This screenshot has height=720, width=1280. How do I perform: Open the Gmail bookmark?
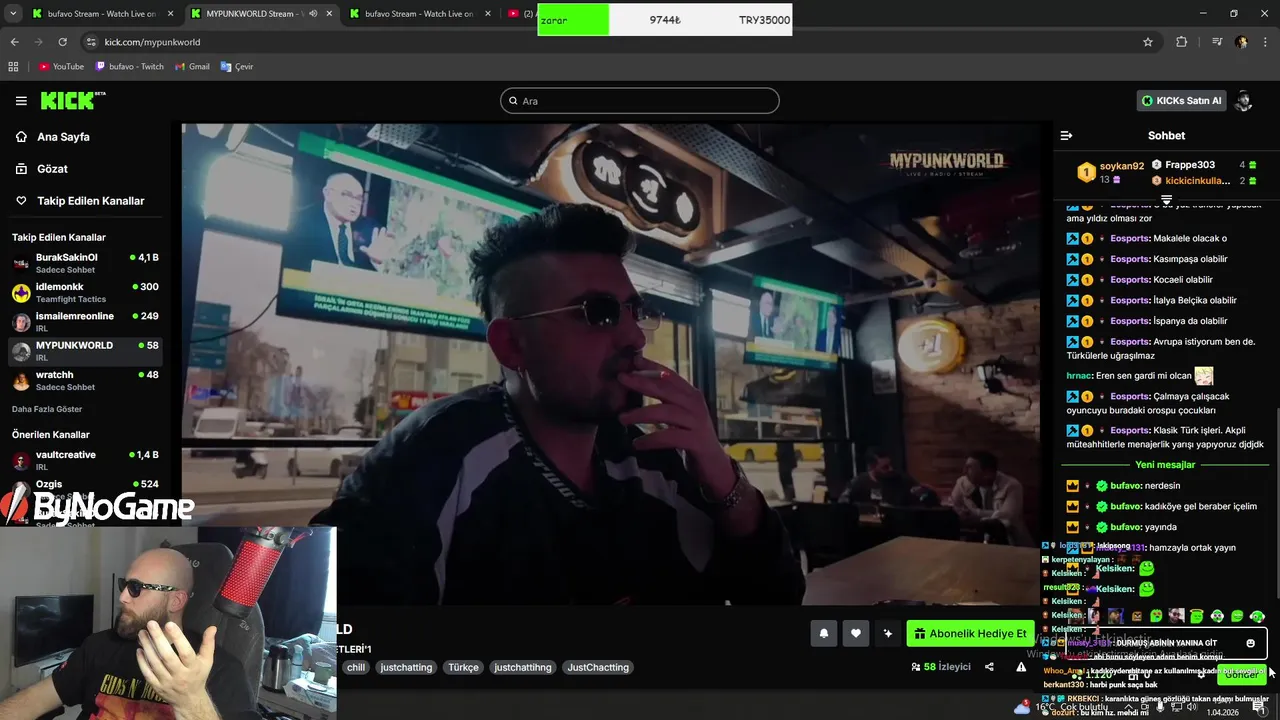pyautogui.click(x=192, y=67)
